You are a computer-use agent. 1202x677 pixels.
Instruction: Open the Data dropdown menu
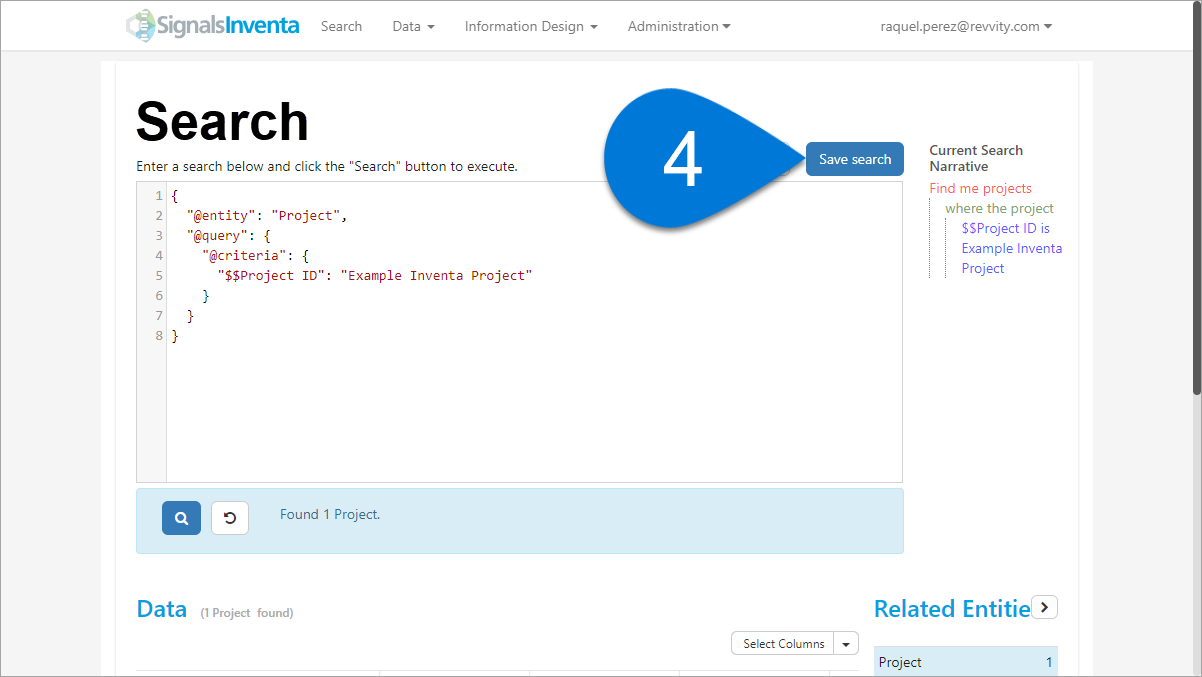click(x=413, y=26)
